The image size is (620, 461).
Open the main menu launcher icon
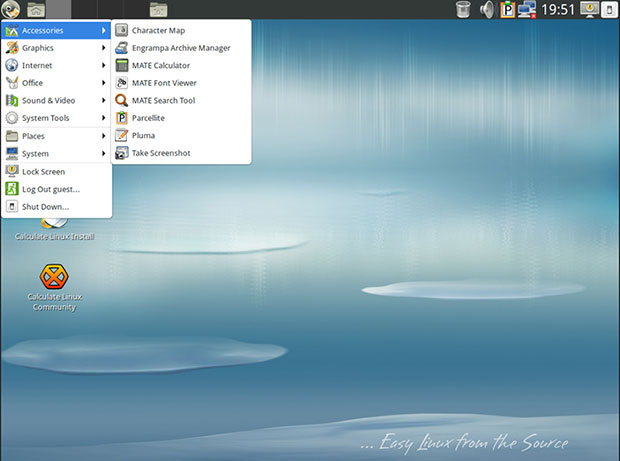tap(11, 9)
